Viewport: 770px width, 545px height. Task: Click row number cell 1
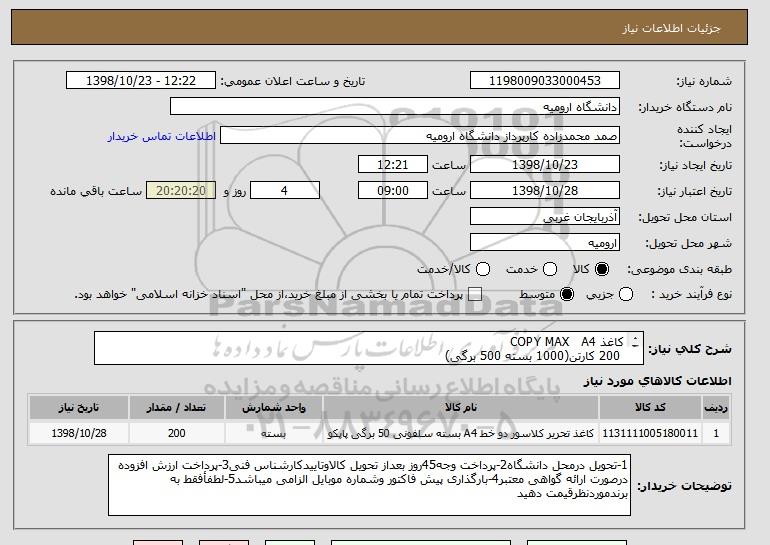click(x=716, y=433)
